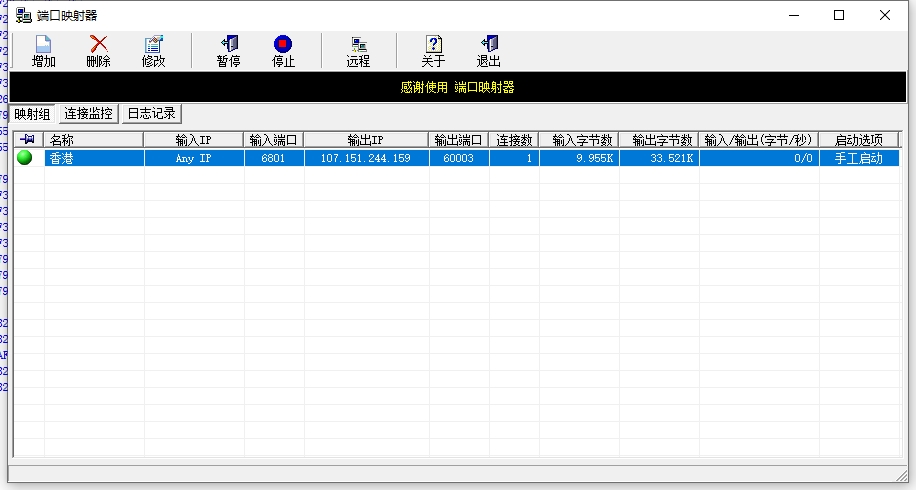Select the 香港 mapping row
Image resolution: width=916 pixels, height=490 pixels.
click(93, 158)
